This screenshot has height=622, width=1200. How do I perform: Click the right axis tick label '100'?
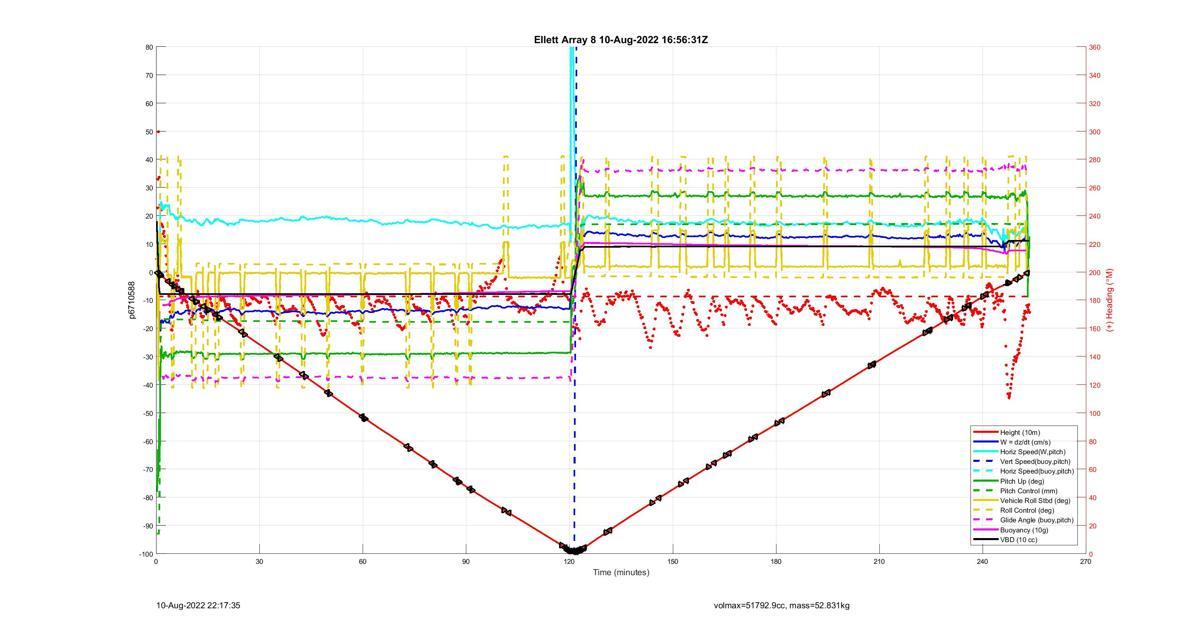click(x=1095, y=413)
